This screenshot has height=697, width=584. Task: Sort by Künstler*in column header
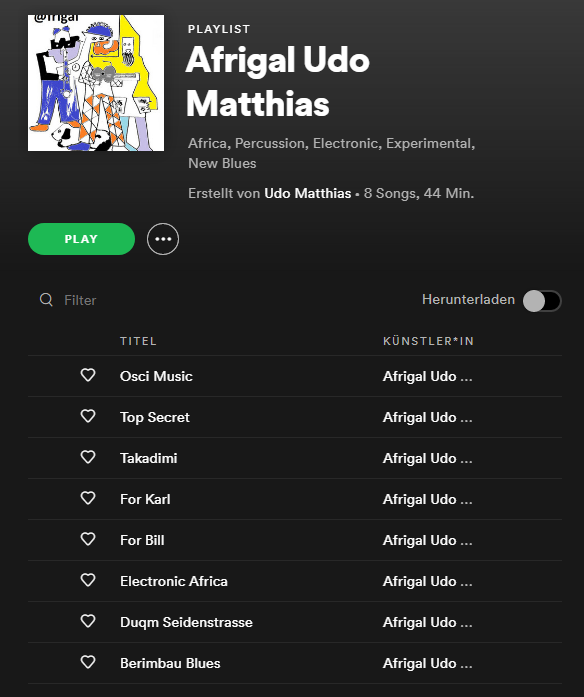428,341
